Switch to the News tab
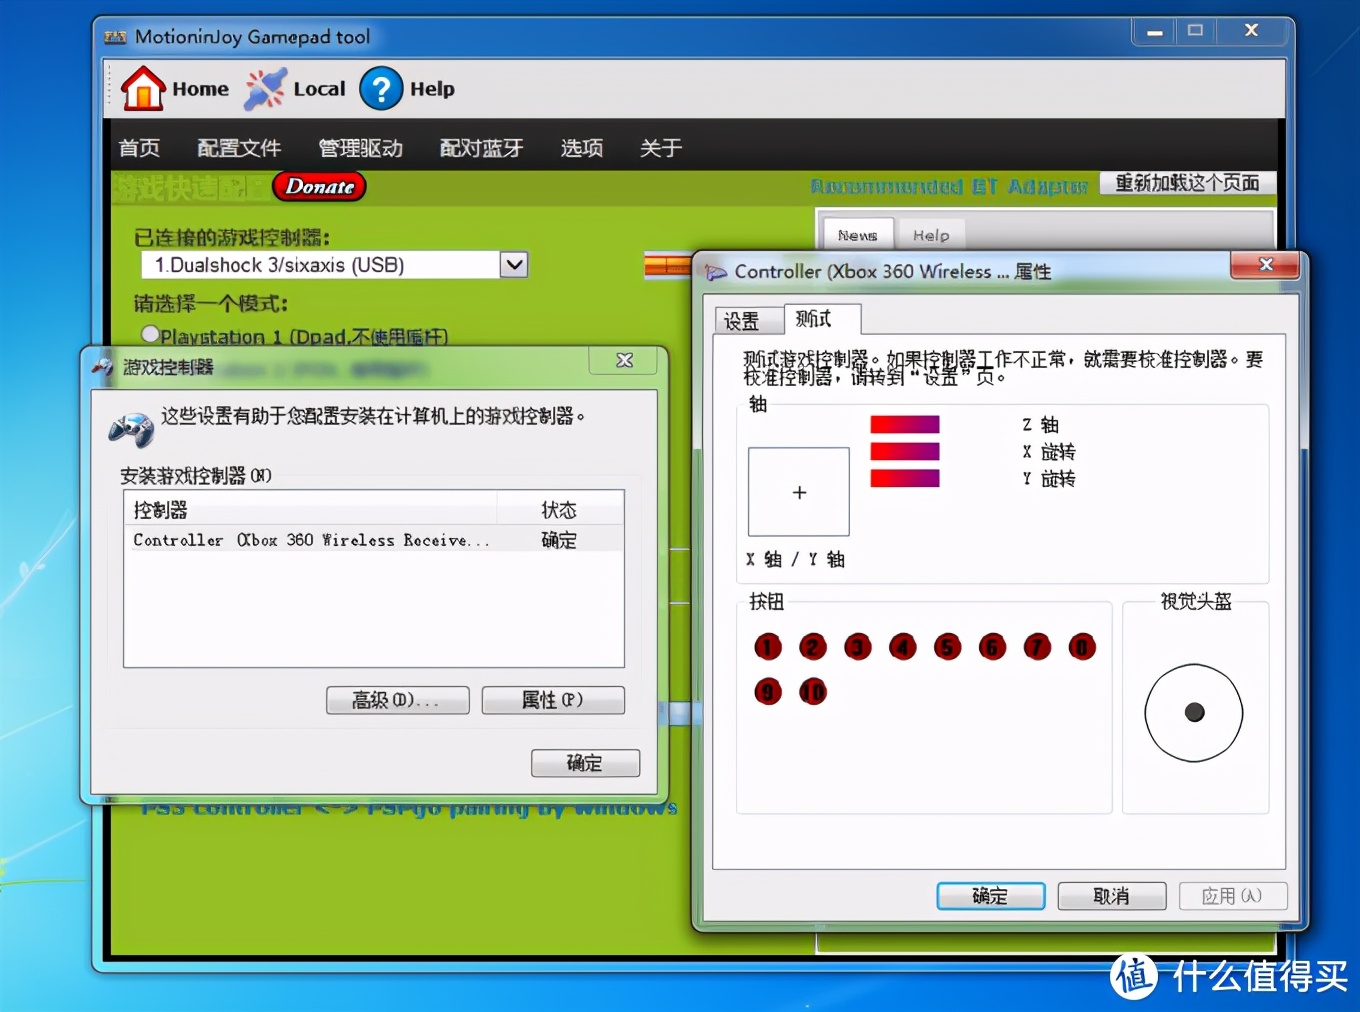This screenshot has width=1360, height=1012. point(857,235)
